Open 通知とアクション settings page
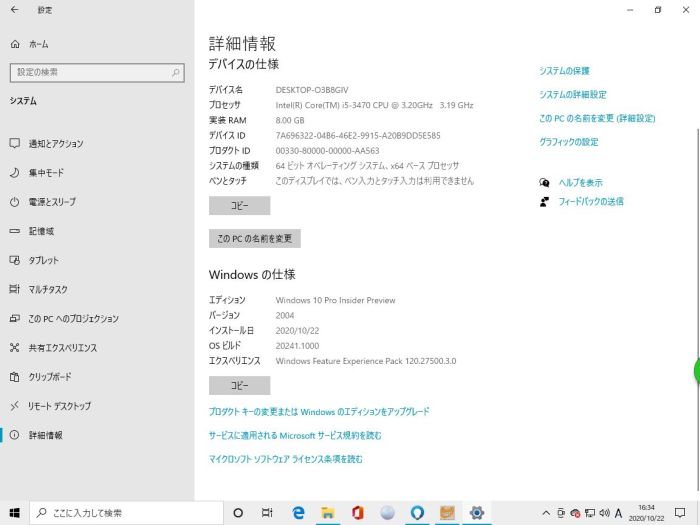Screen dimensions: 700x525 56,144
